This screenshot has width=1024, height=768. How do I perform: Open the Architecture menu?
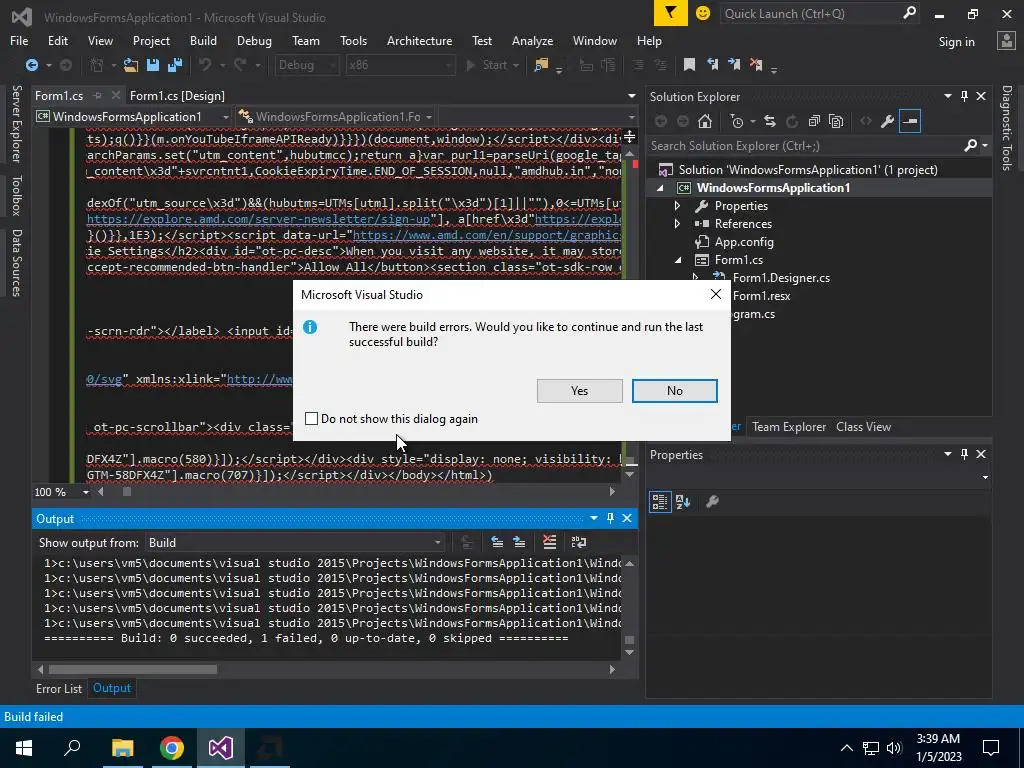pos(419,40)
